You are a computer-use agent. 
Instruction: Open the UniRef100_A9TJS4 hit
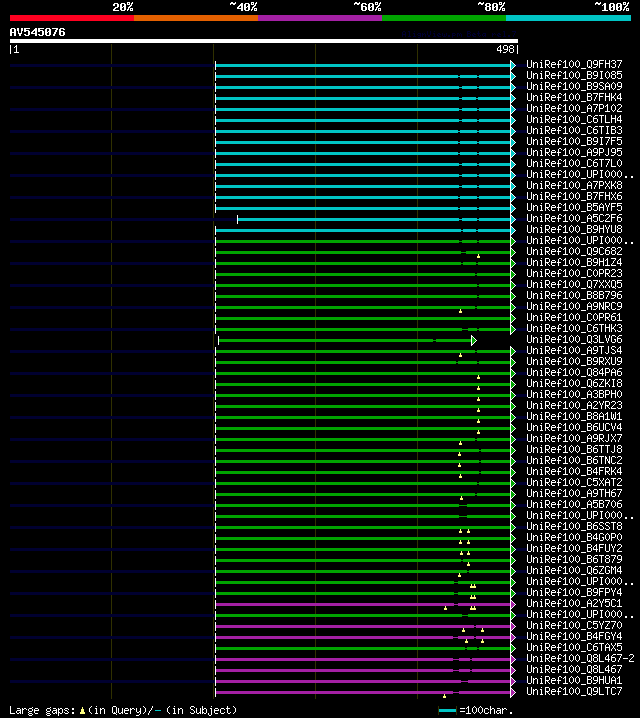coord(574,350)
